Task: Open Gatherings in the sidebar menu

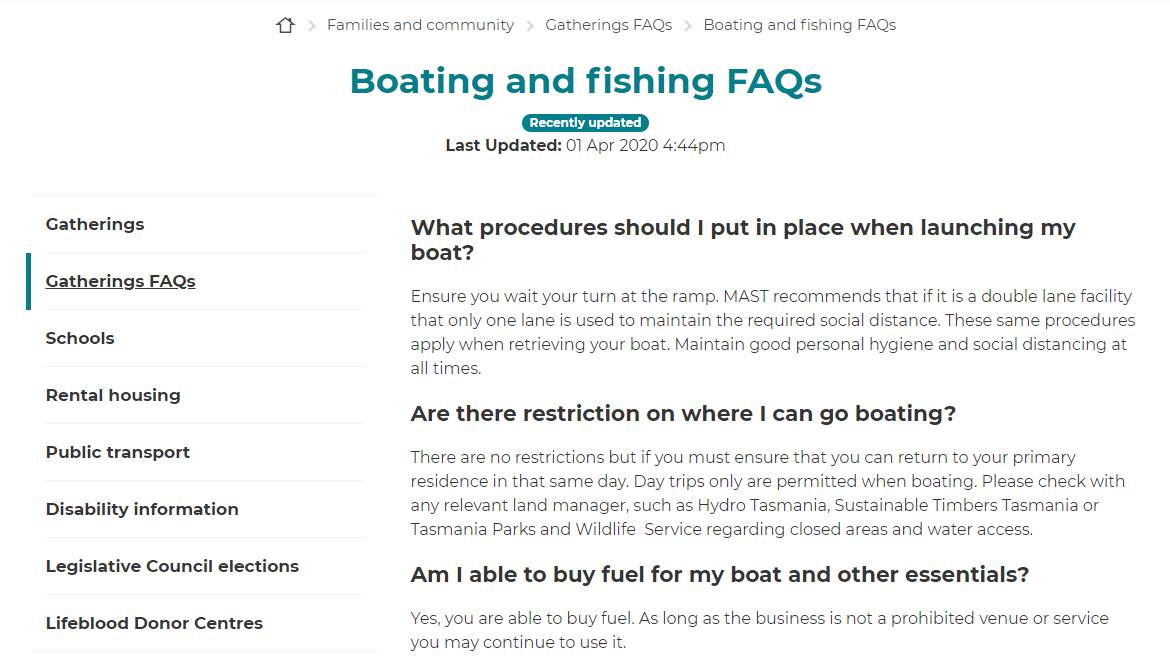Action: point(95,224)
